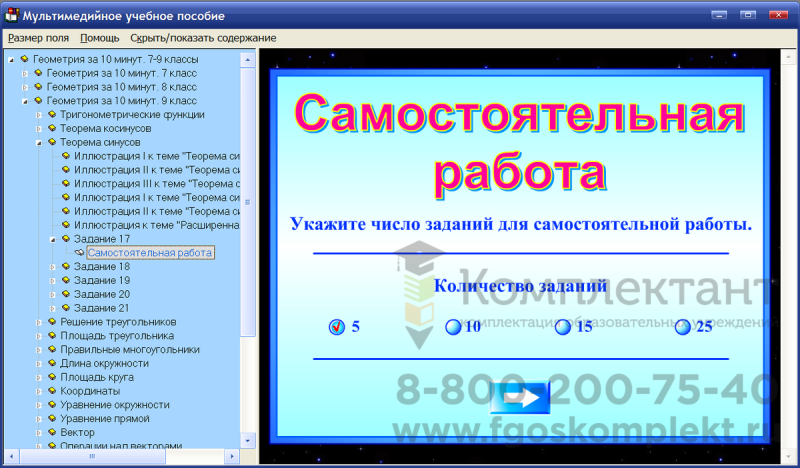This screenshot has height=468, width=800.
Task: Expand Задание 19 node
Action: [x=52, y=280]
